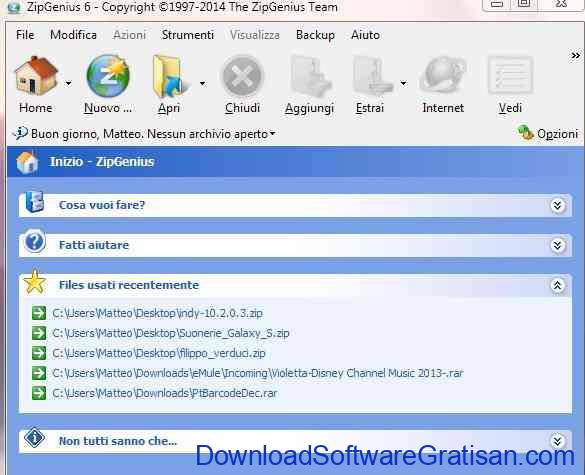This screenshot has width=585, height=475.
Task: Click the info diamond icon beside Non tutti sanno che
Action: [x=35, y=437]
